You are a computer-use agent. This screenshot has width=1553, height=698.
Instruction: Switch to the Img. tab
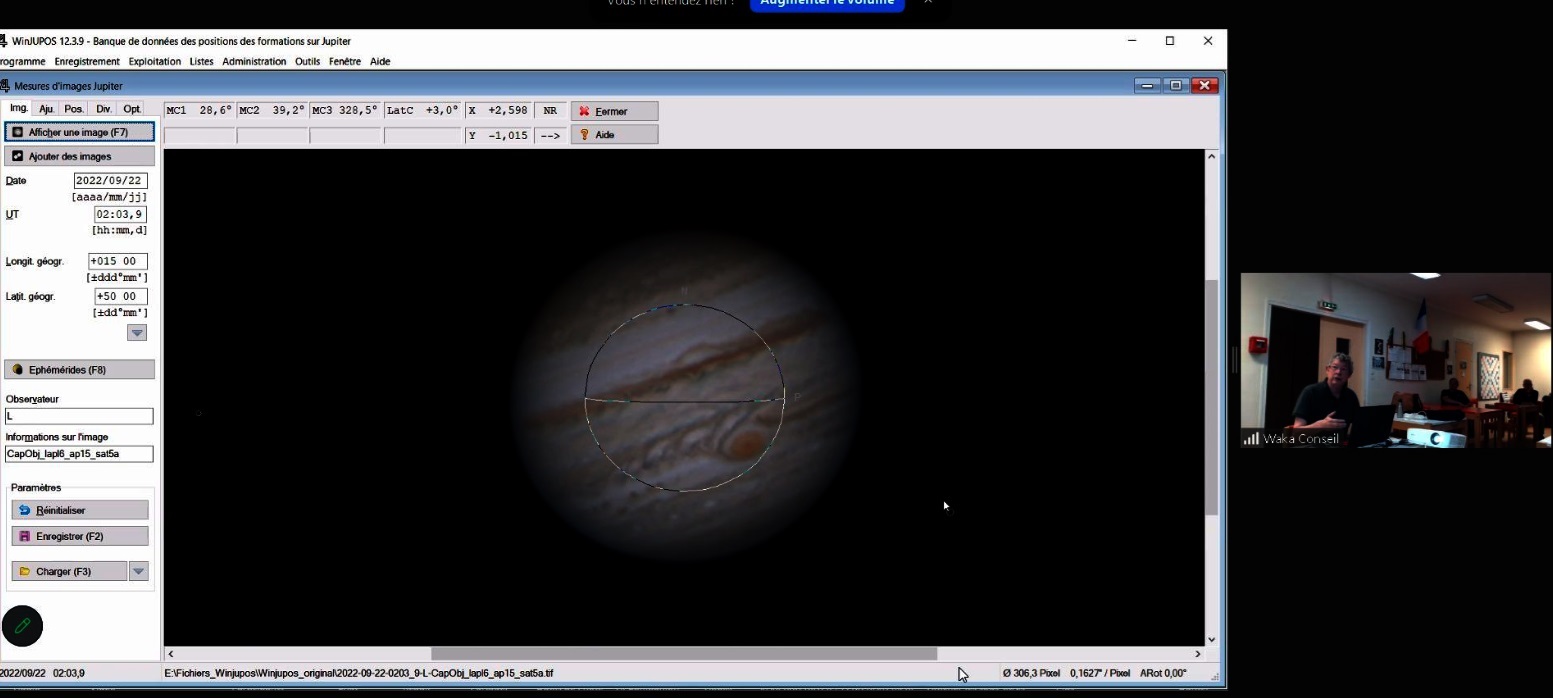pyautogui.click(x=18, y=108)
